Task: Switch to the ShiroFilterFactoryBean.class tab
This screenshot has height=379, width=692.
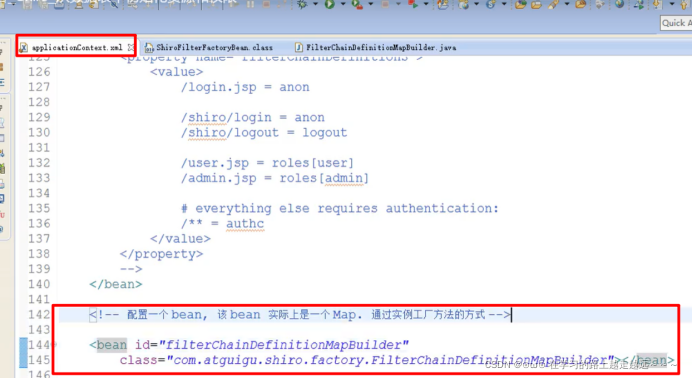Action: (x=209, y=47)
